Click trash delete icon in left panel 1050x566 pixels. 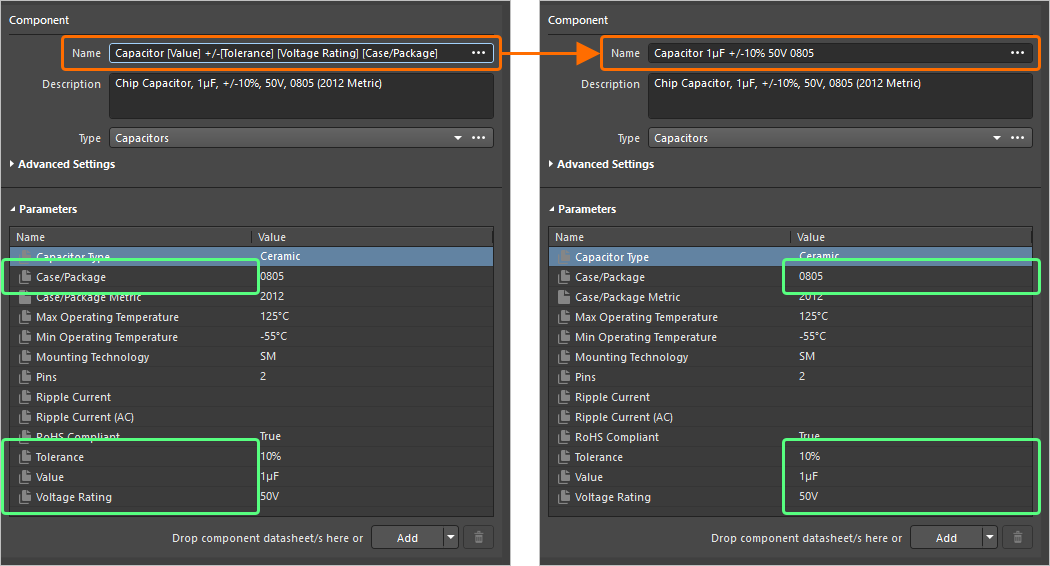pos(478,537)
